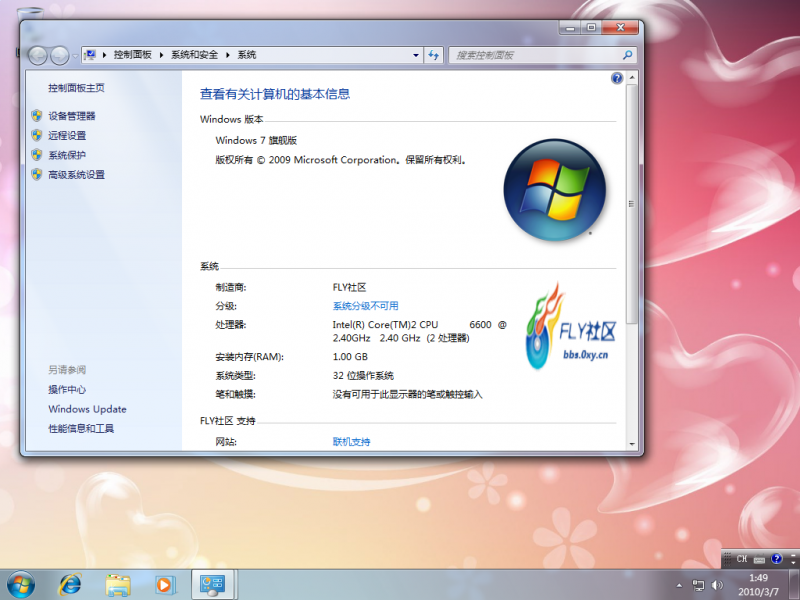Screen dimensions: 800x600
Task: Open 设备管理器 link
Action: click(x=72, y=116)
